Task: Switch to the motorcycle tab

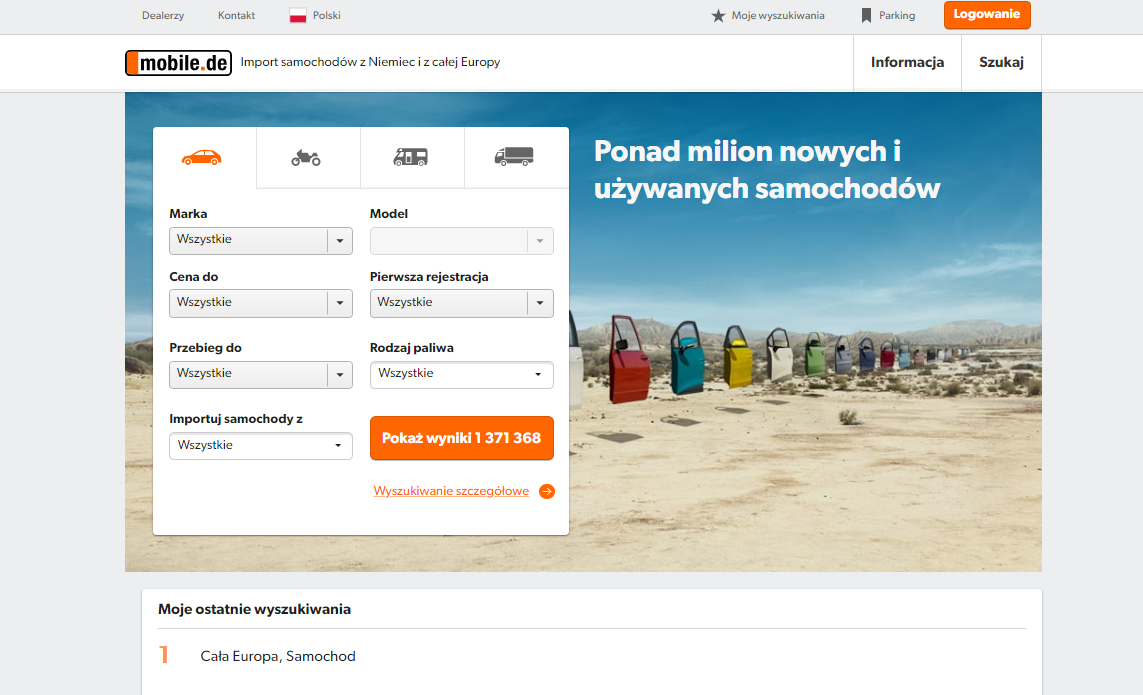Action: pos(306,158)
